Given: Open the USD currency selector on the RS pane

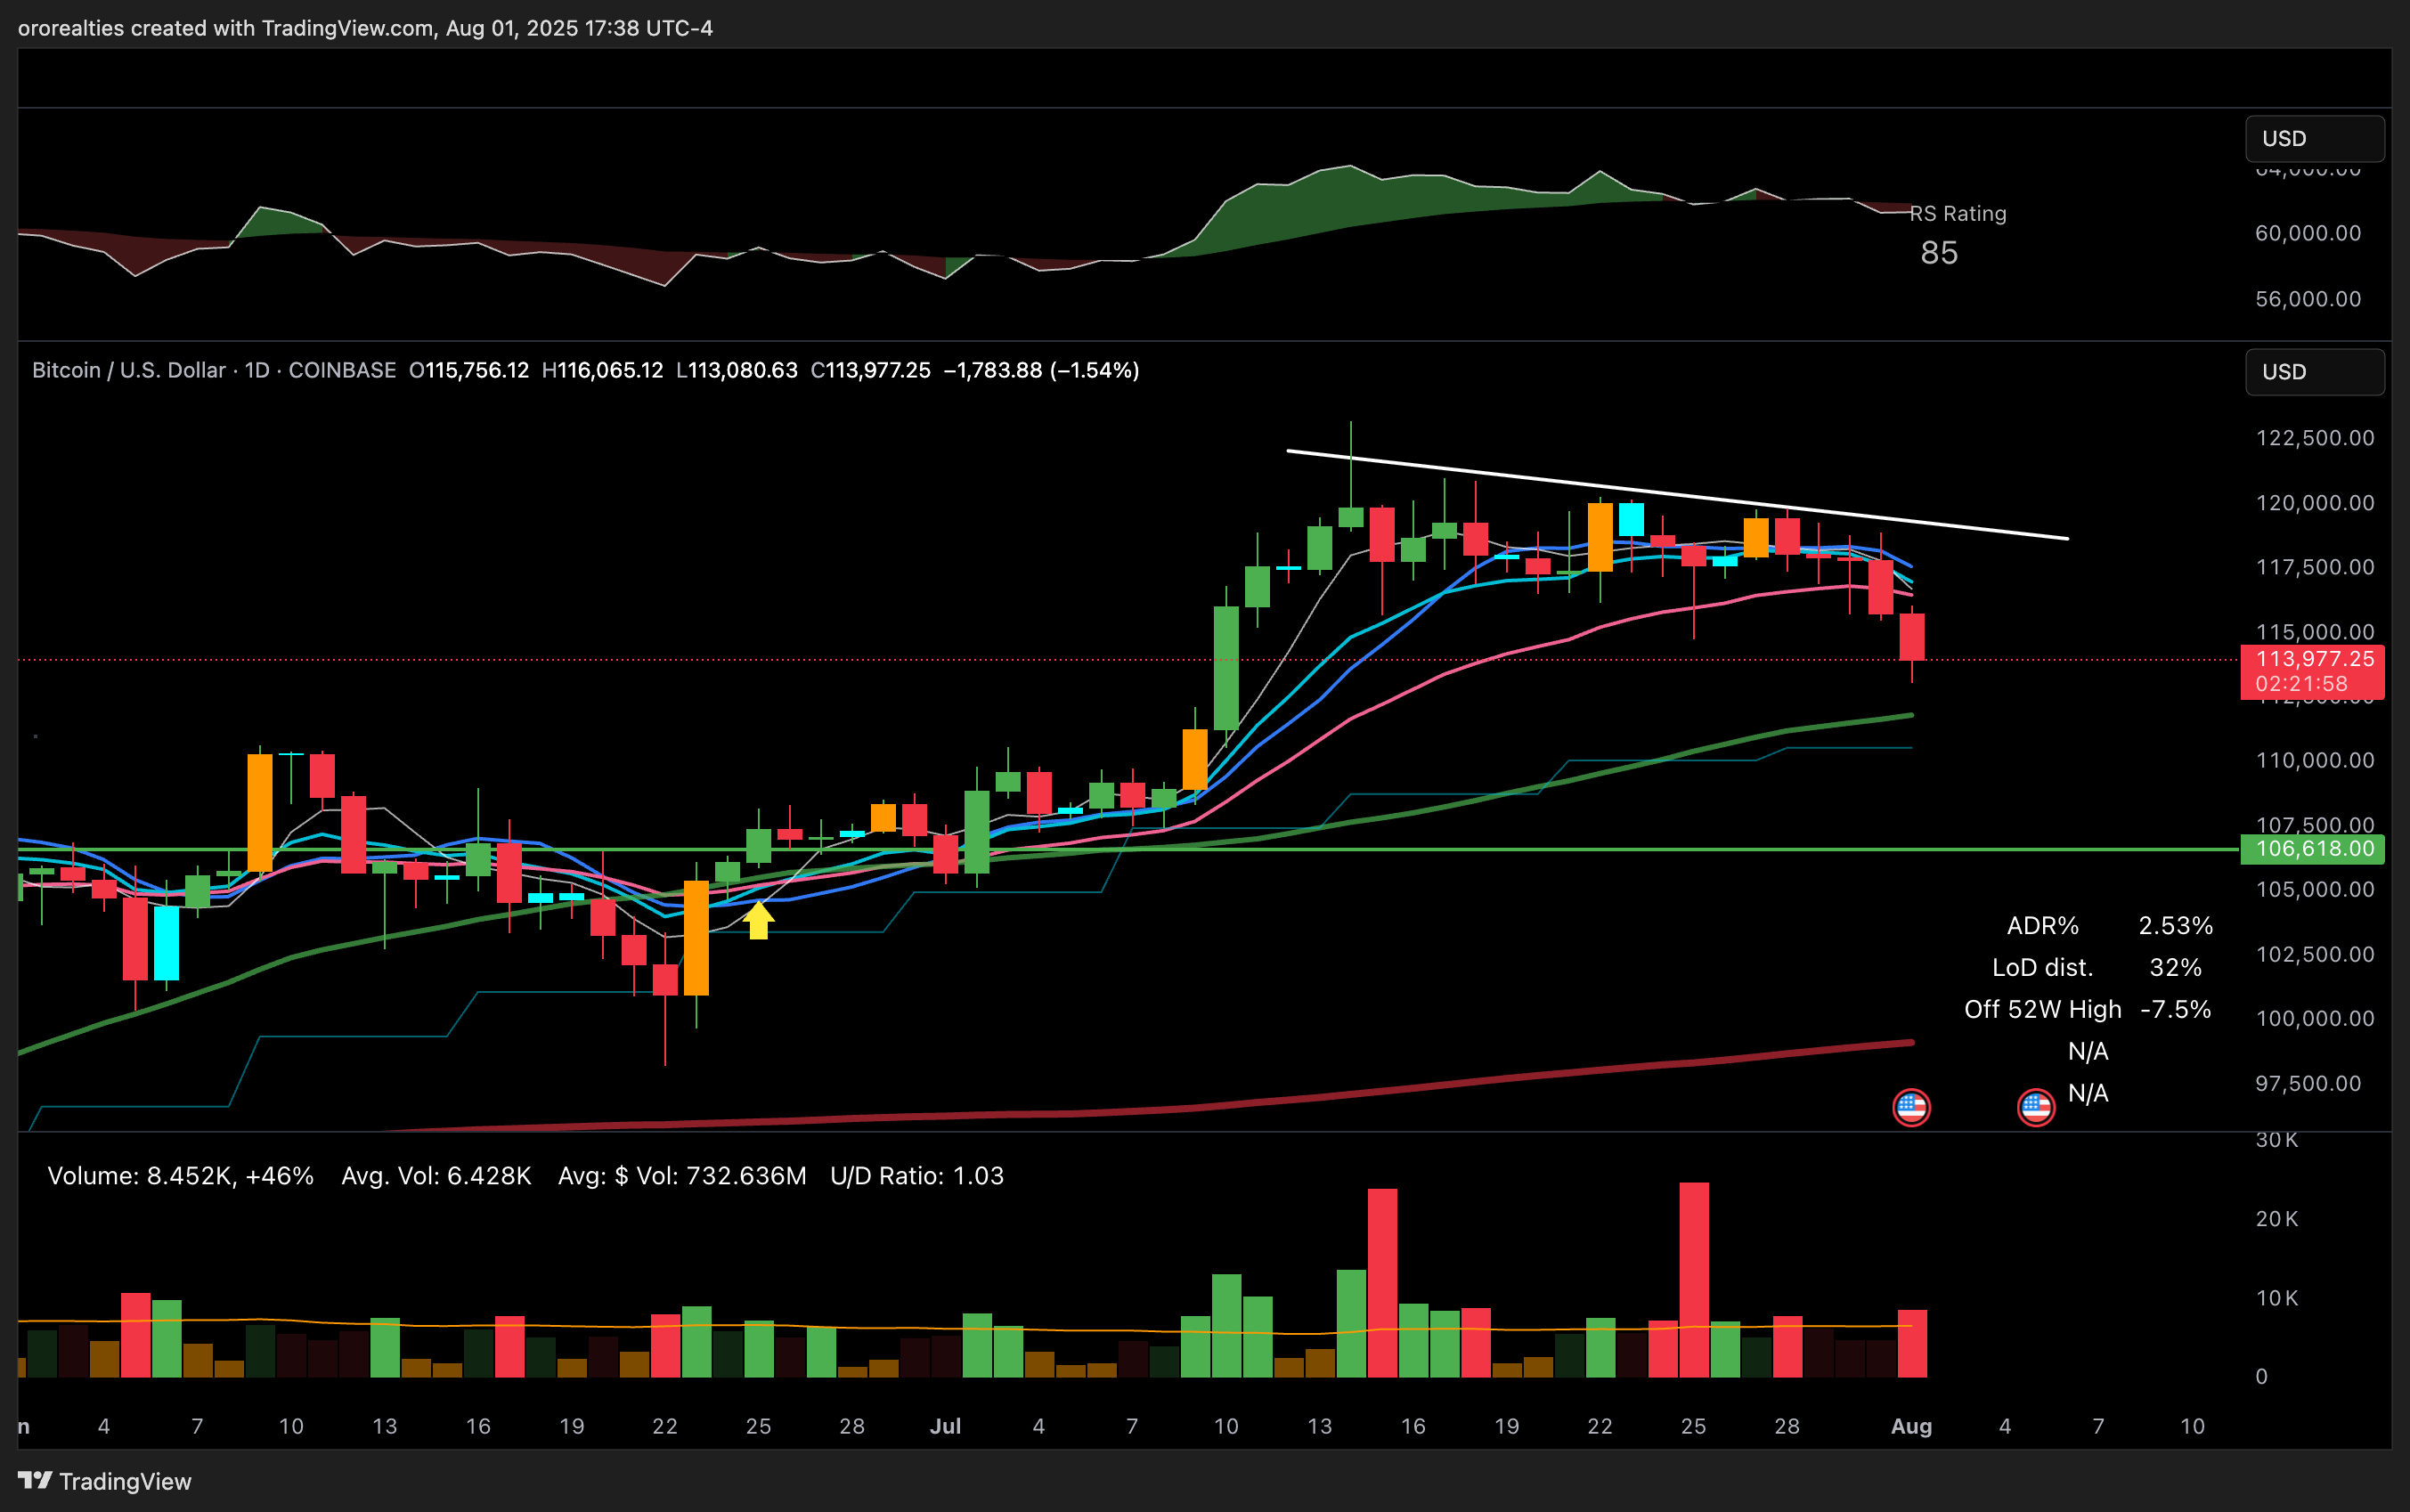Looking at the screenshot, I should (x=2314, y=139).
